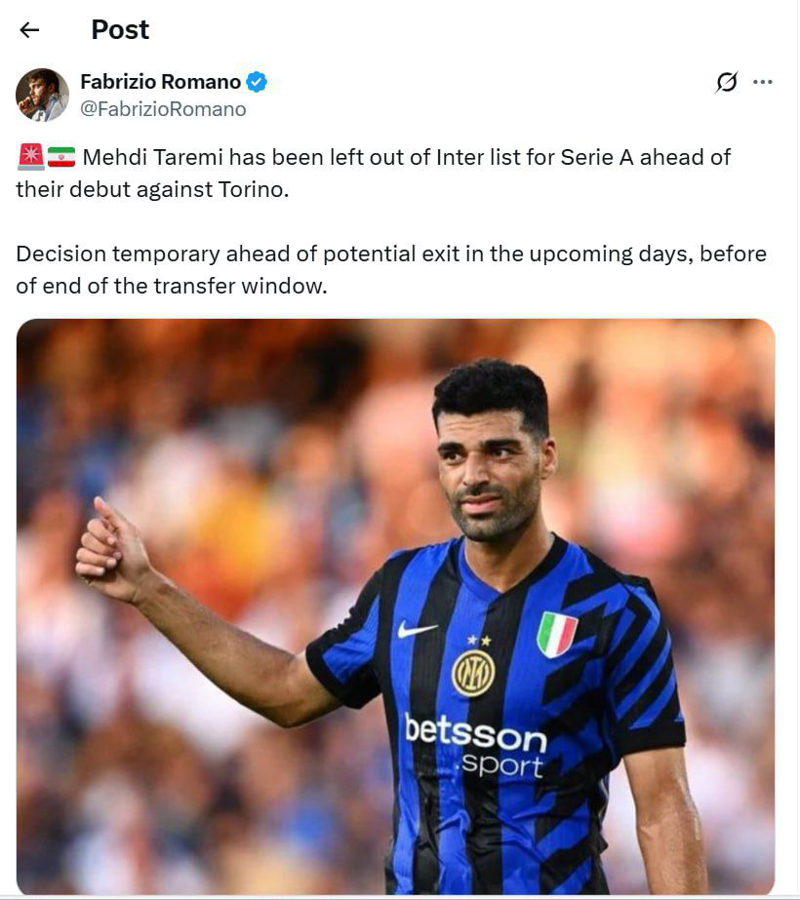Click the blue verified badge
Screen dimensions: 800x900
[x=257, y=82]
